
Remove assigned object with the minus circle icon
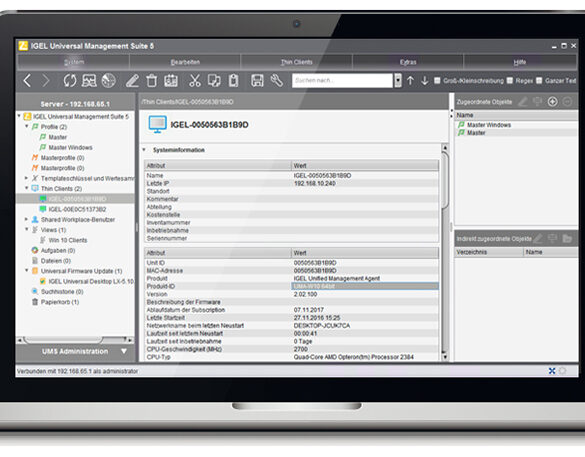click(x=567, y=101)
